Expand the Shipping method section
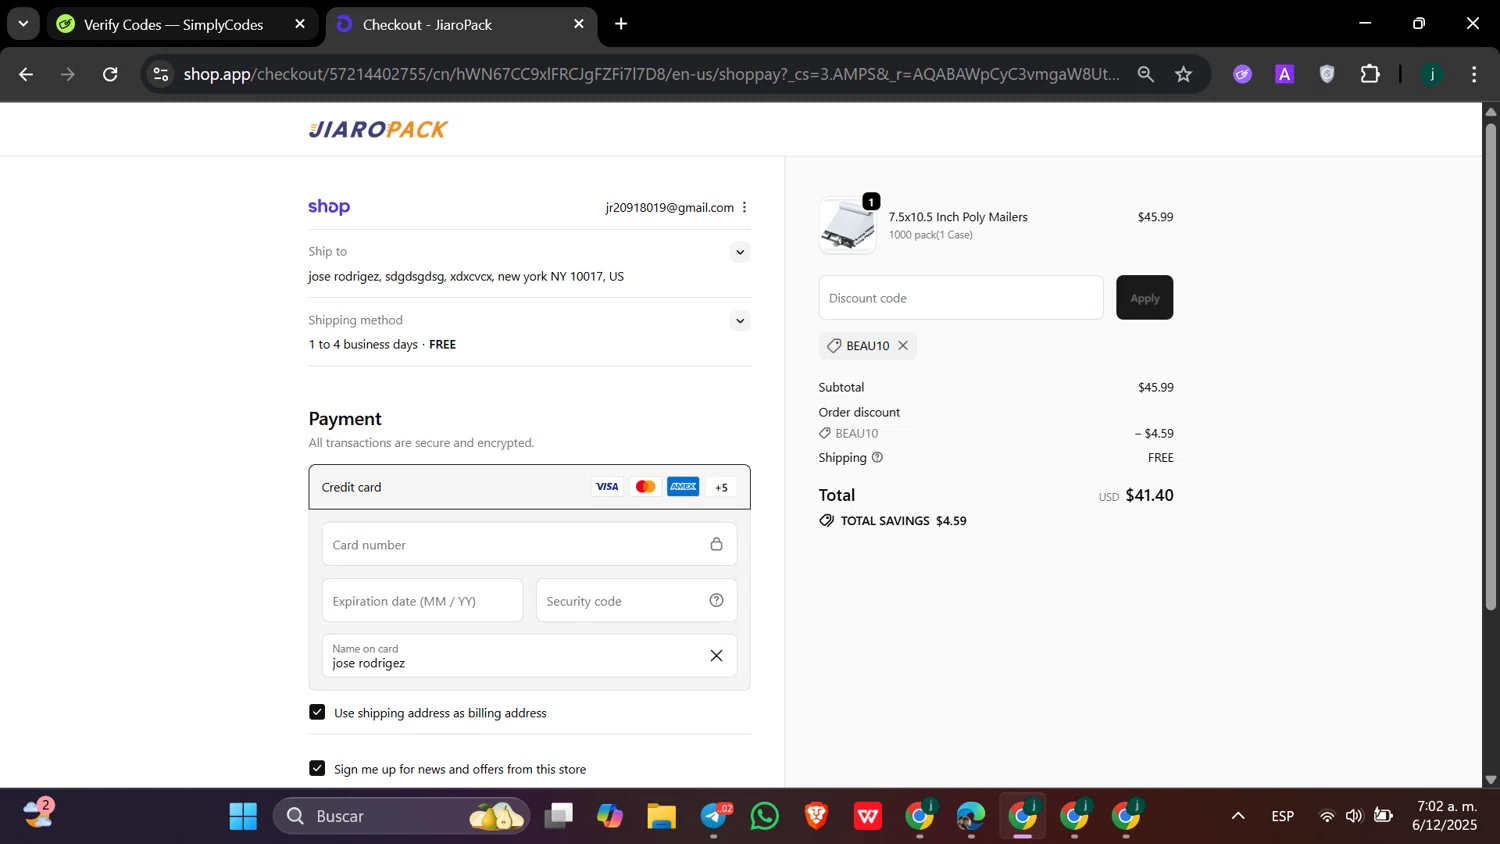The height and width of the screenshot is (844, 1500). (x=740, y=321)
